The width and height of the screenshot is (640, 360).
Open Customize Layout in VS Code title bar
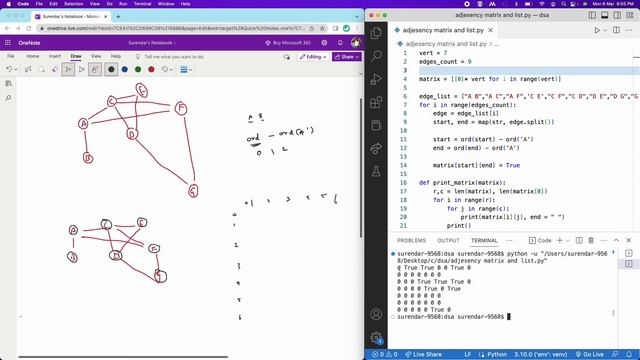[x=630, y=15]
